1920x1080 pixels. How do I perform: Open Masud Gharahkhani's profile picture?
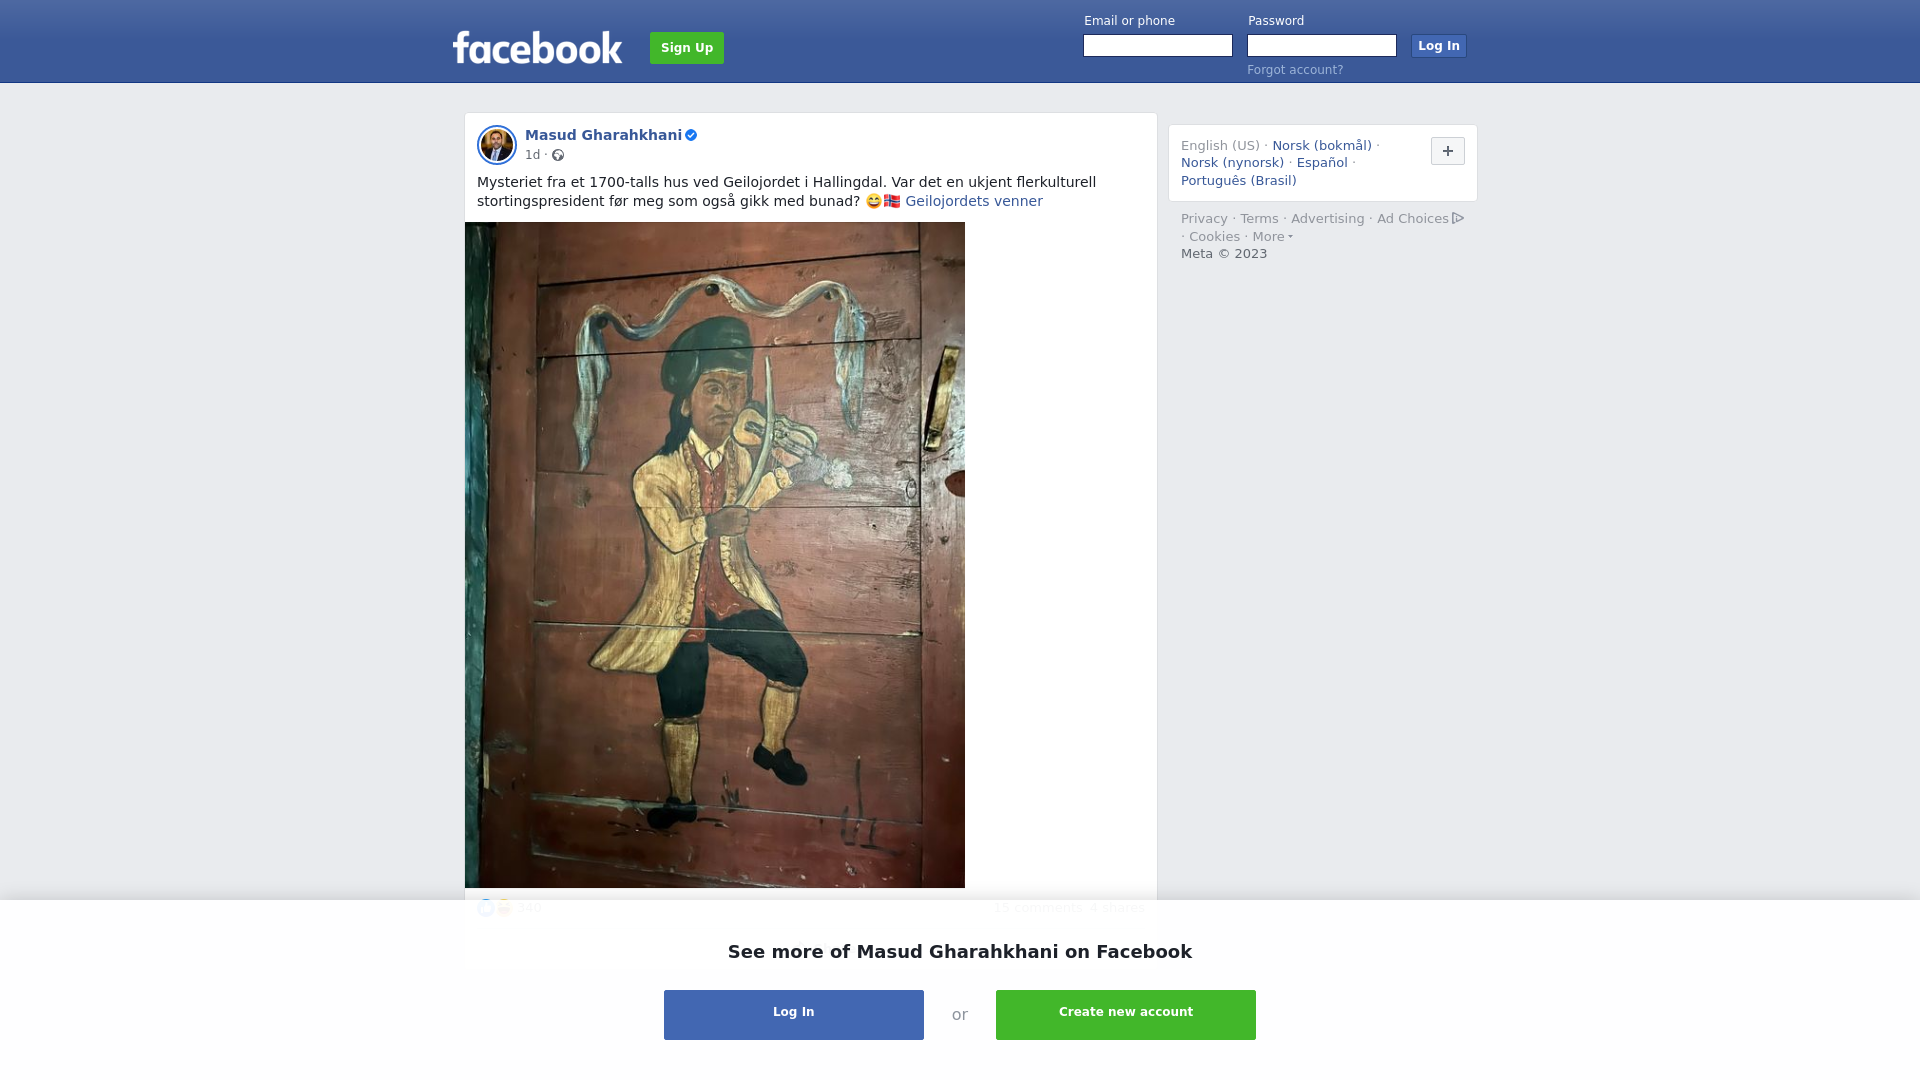pos(497,145)
